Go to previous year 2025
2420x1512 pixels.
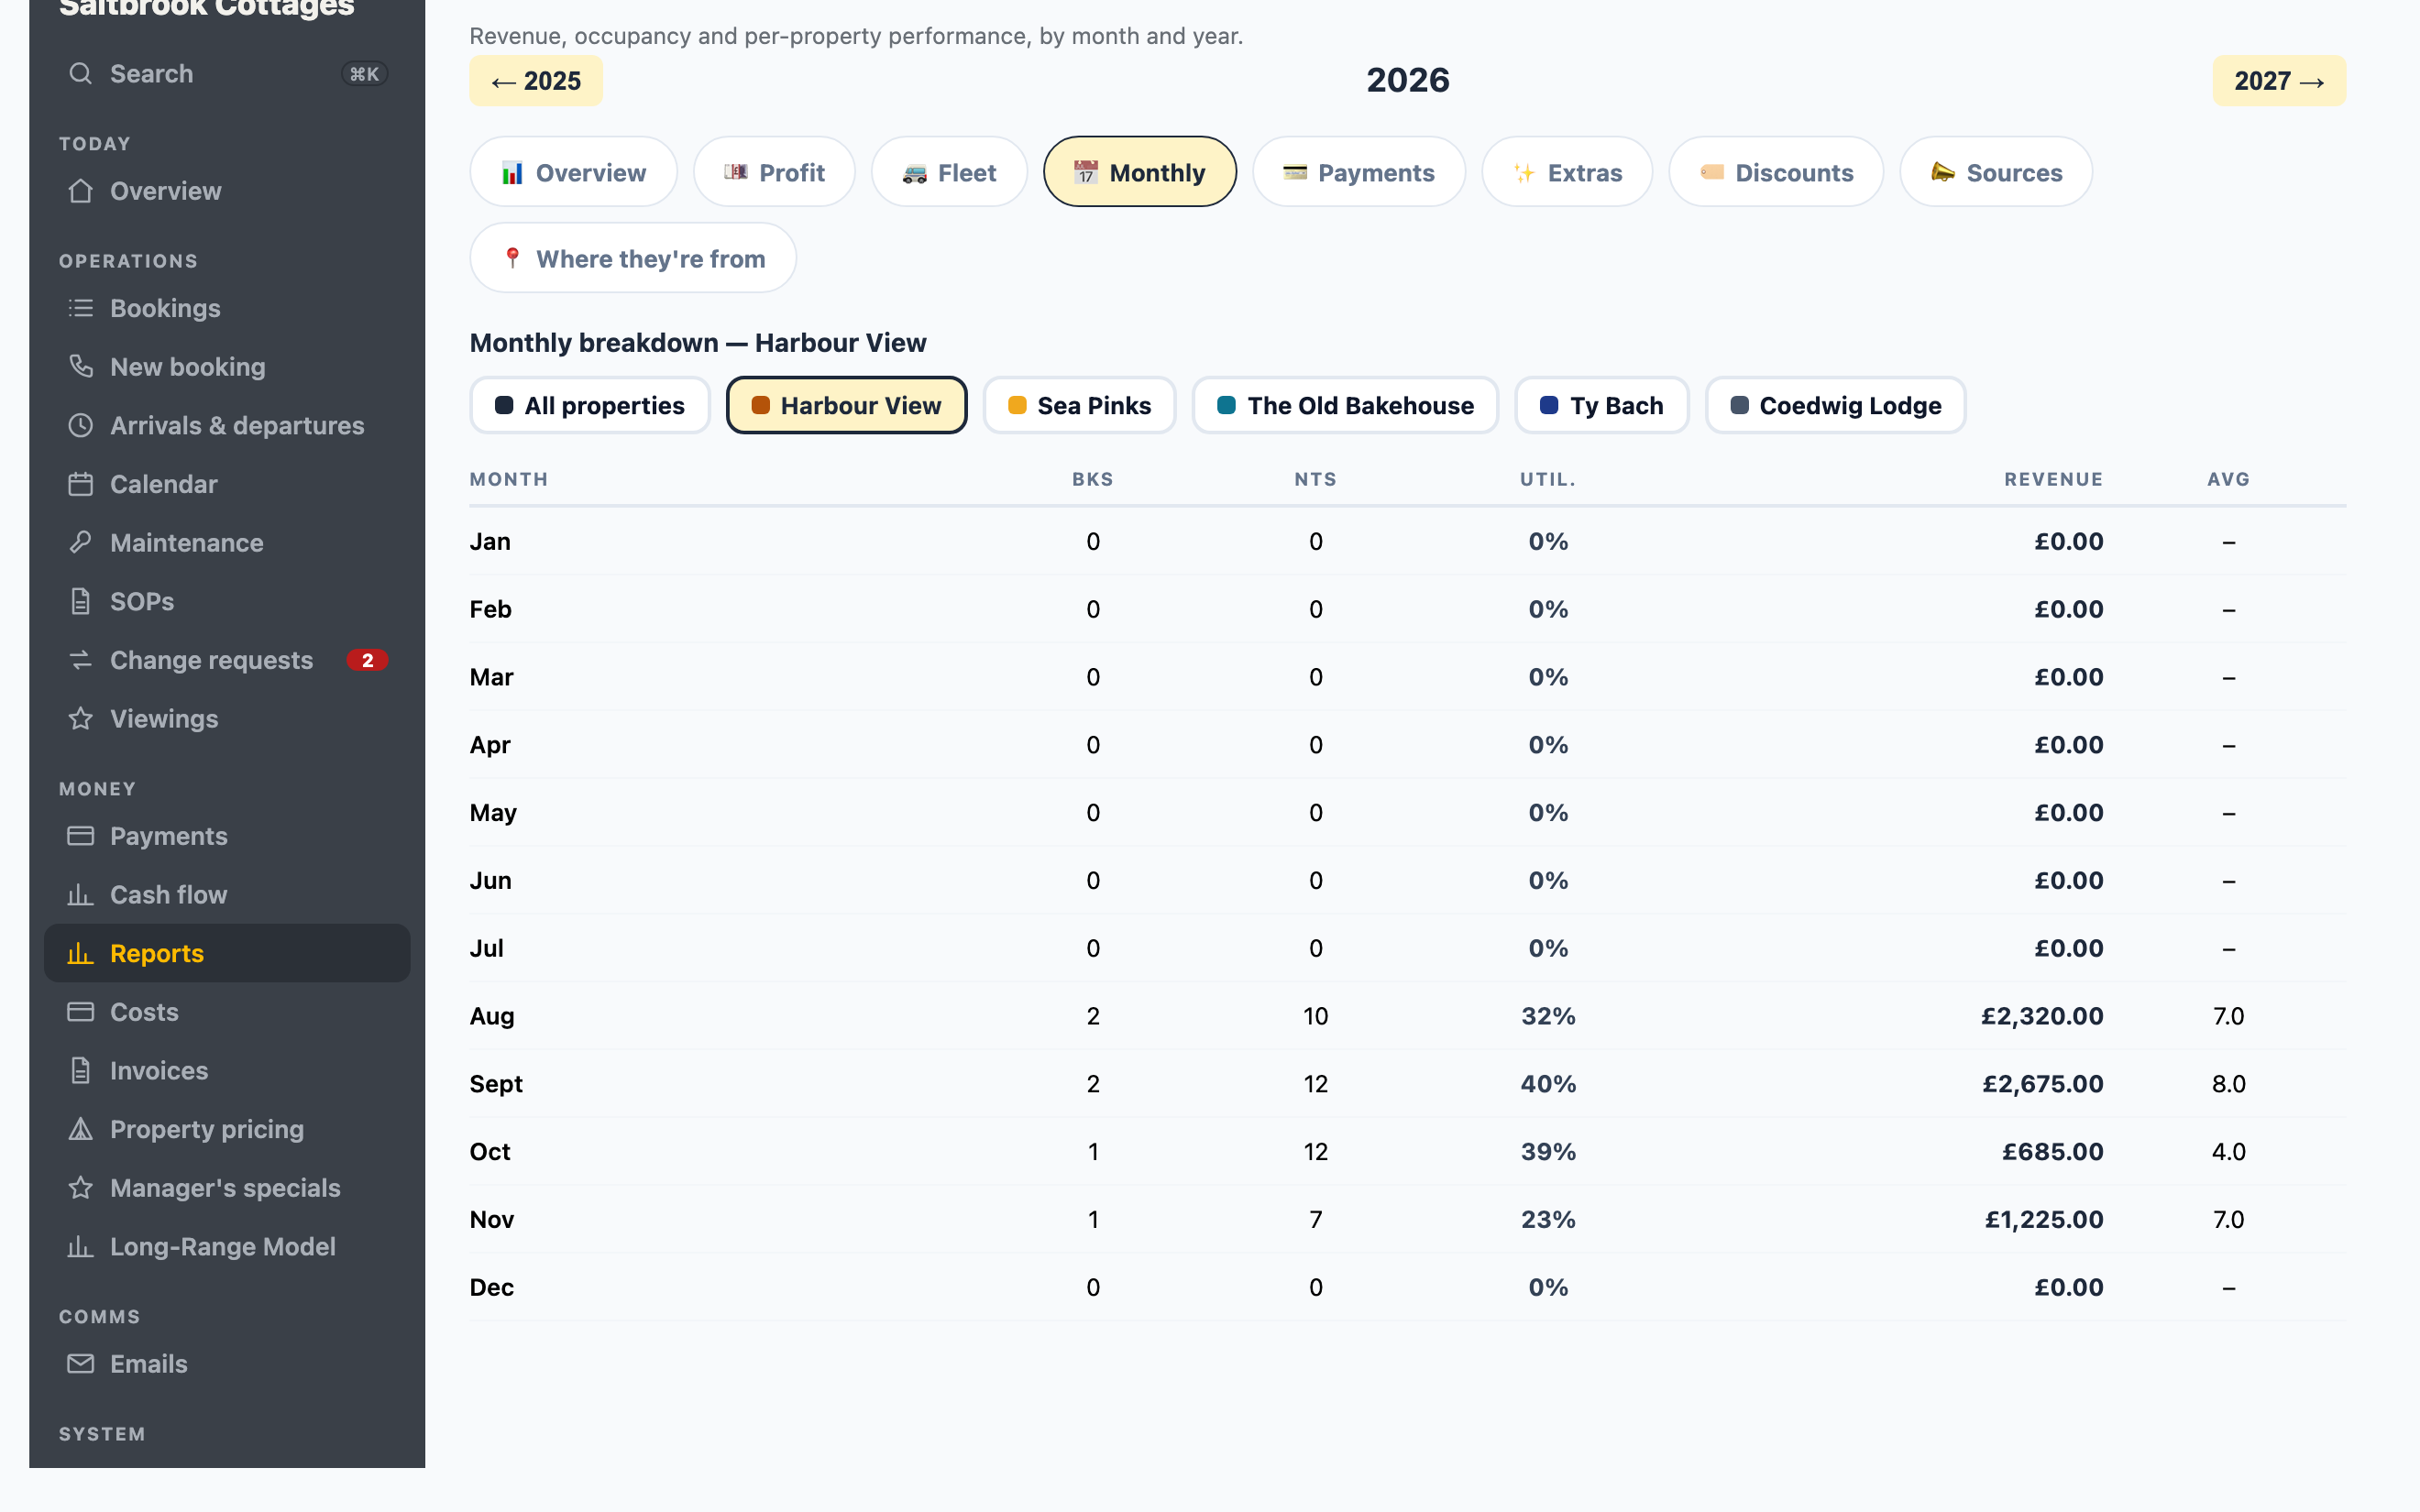pyautogui.click(x=536, y=81)
